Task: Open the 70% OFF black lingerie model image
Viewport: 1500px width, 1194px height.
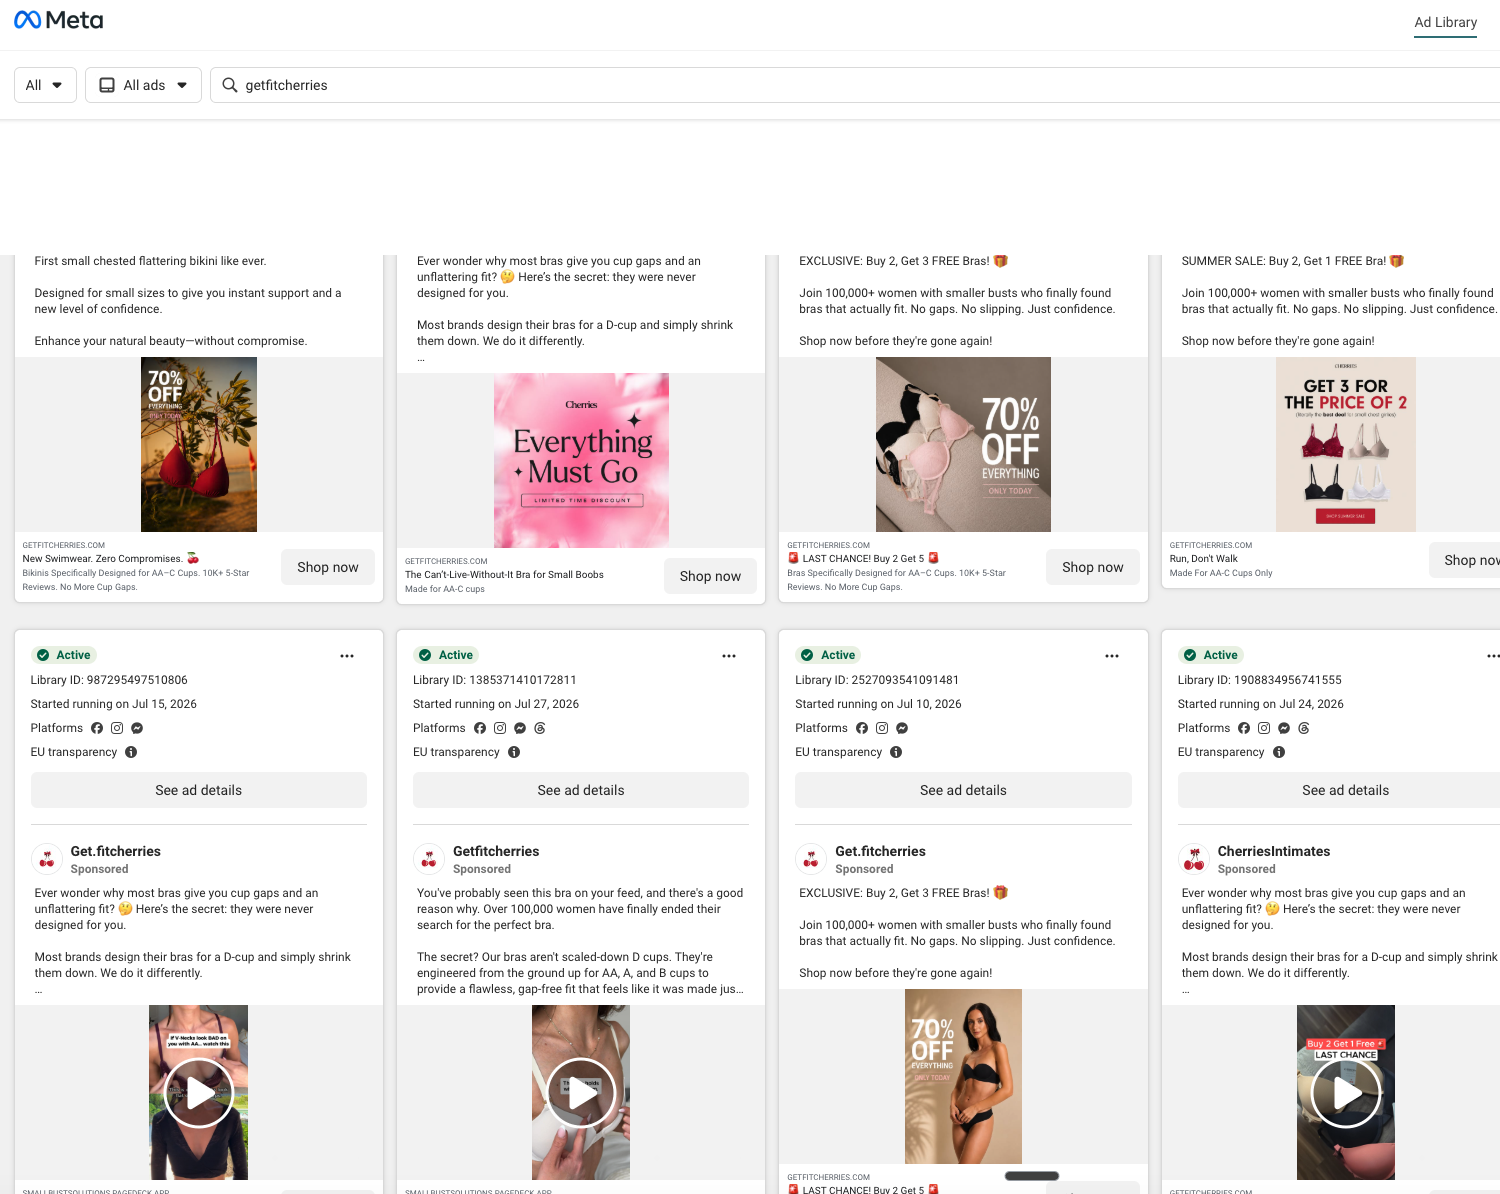Action: point(963,1076)
